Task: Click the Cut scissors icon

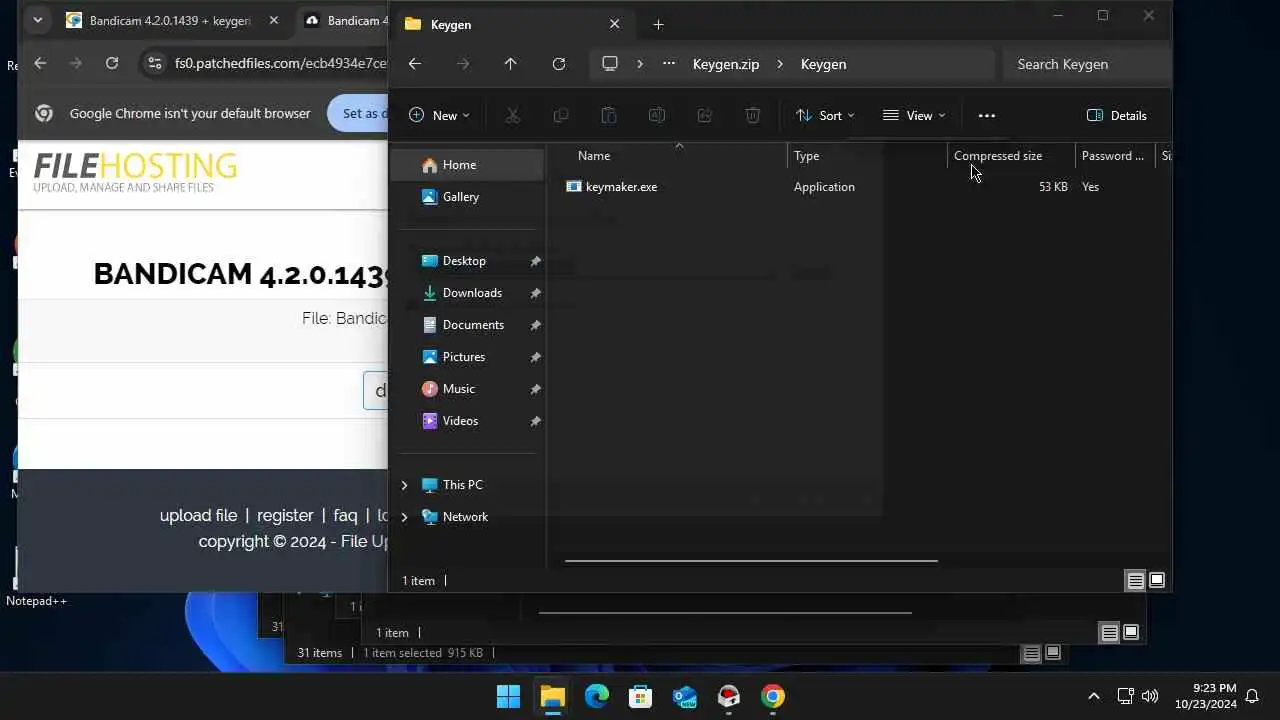Action: (x=513, y=116)
